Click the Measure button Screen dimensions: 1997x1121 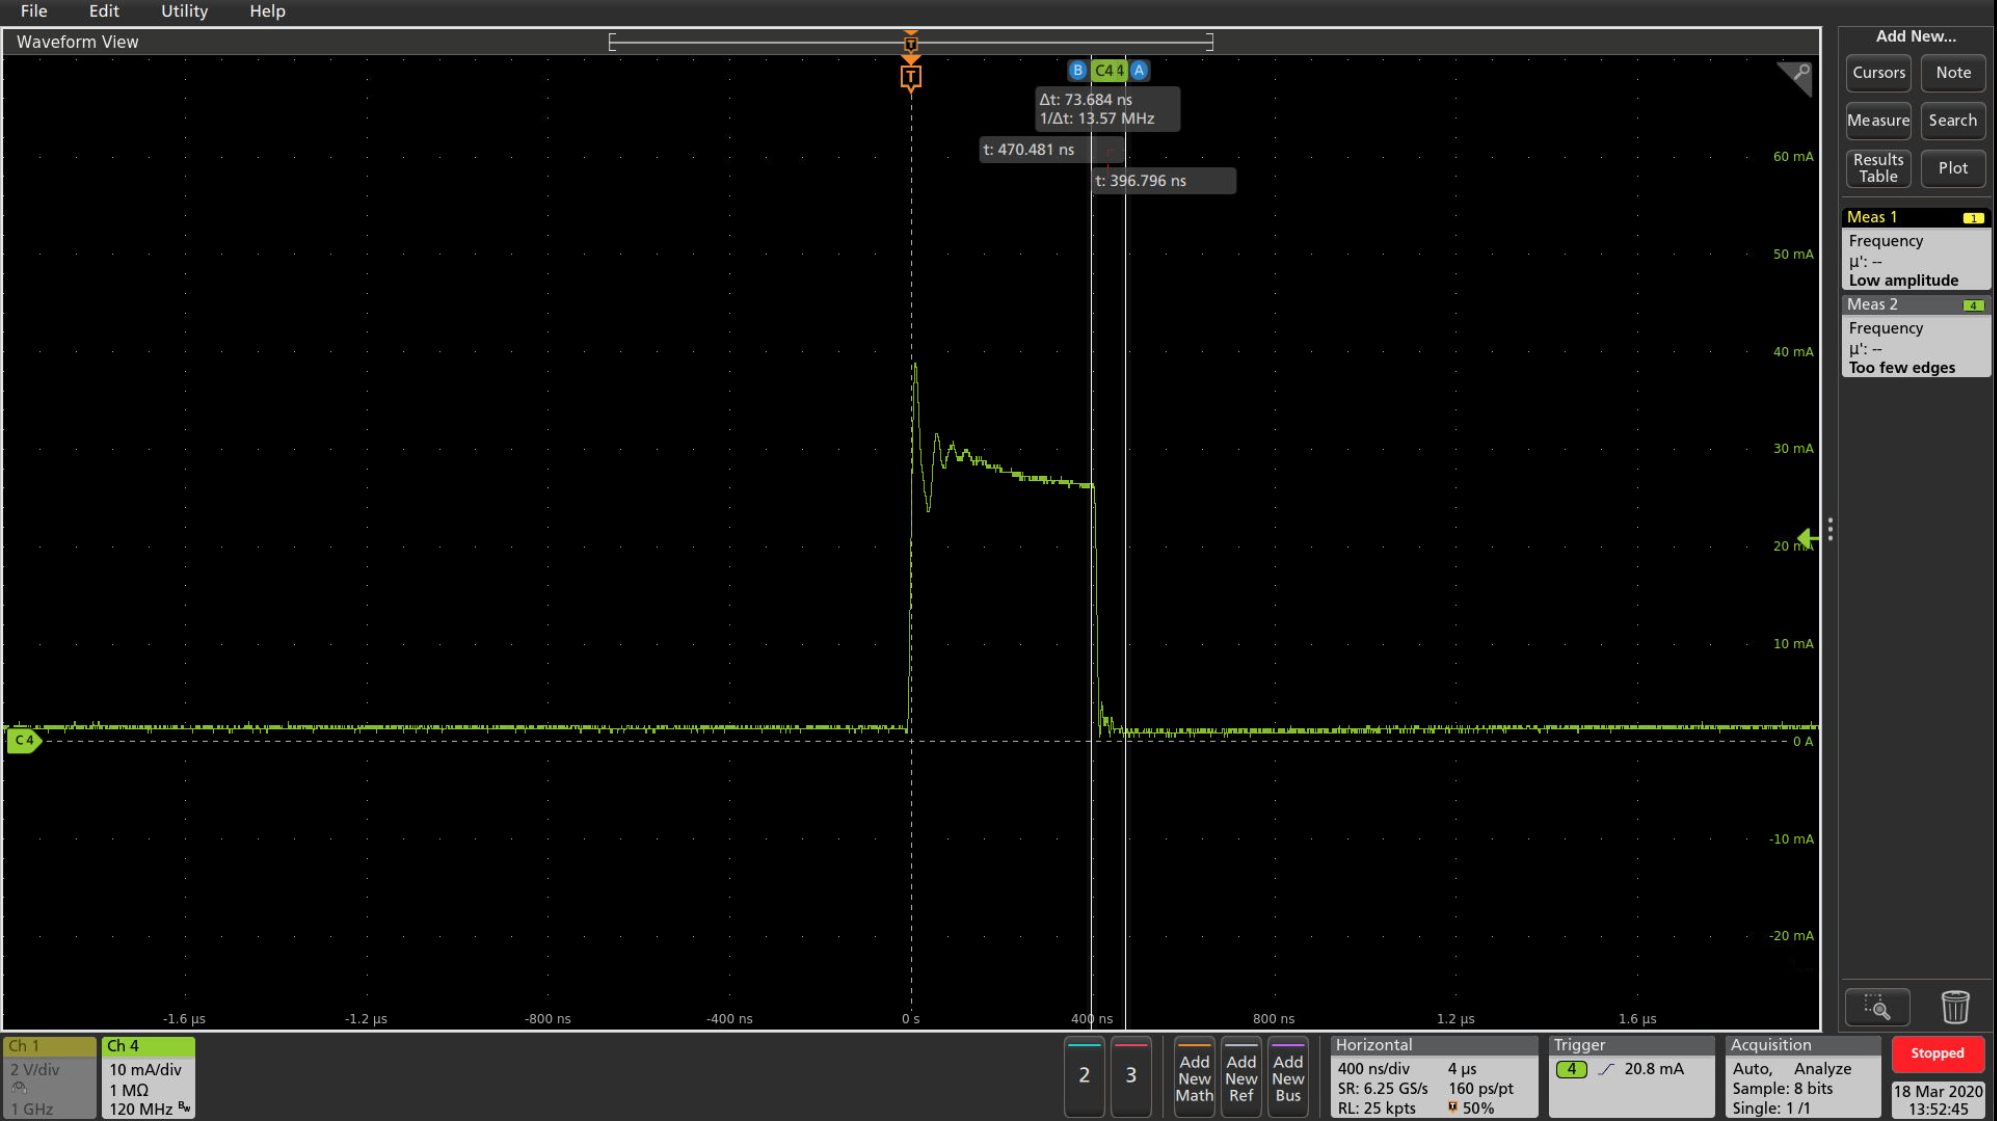click(x=1877, y=120)
